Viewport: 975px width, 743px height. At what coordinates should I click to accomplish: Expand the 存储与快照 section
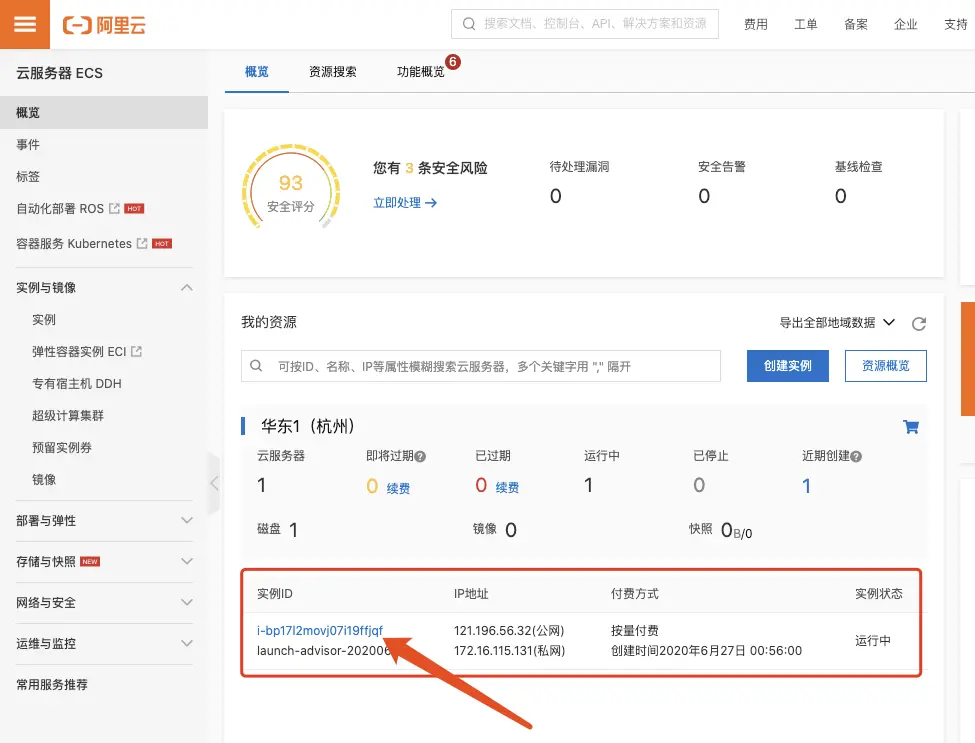(187, 561)
